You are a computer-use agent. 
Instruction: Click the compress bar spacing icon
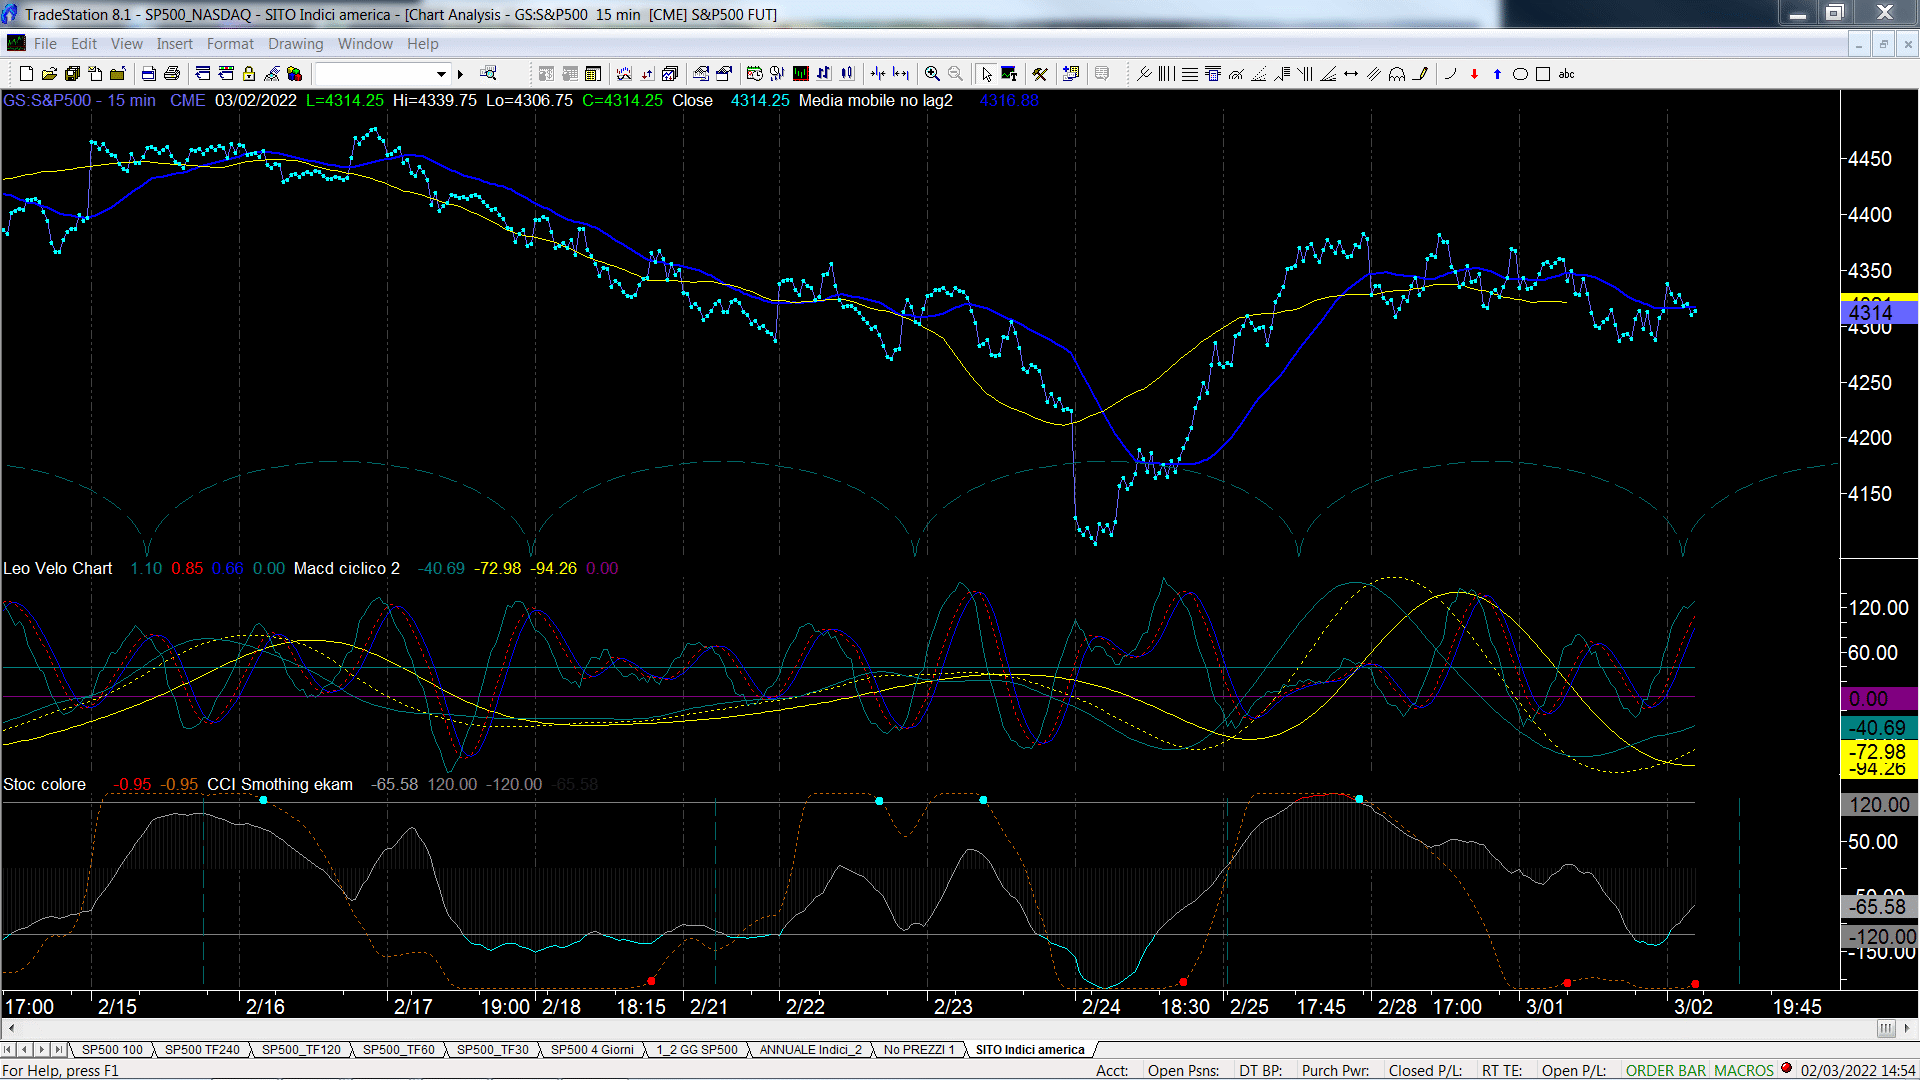point(878,74)
